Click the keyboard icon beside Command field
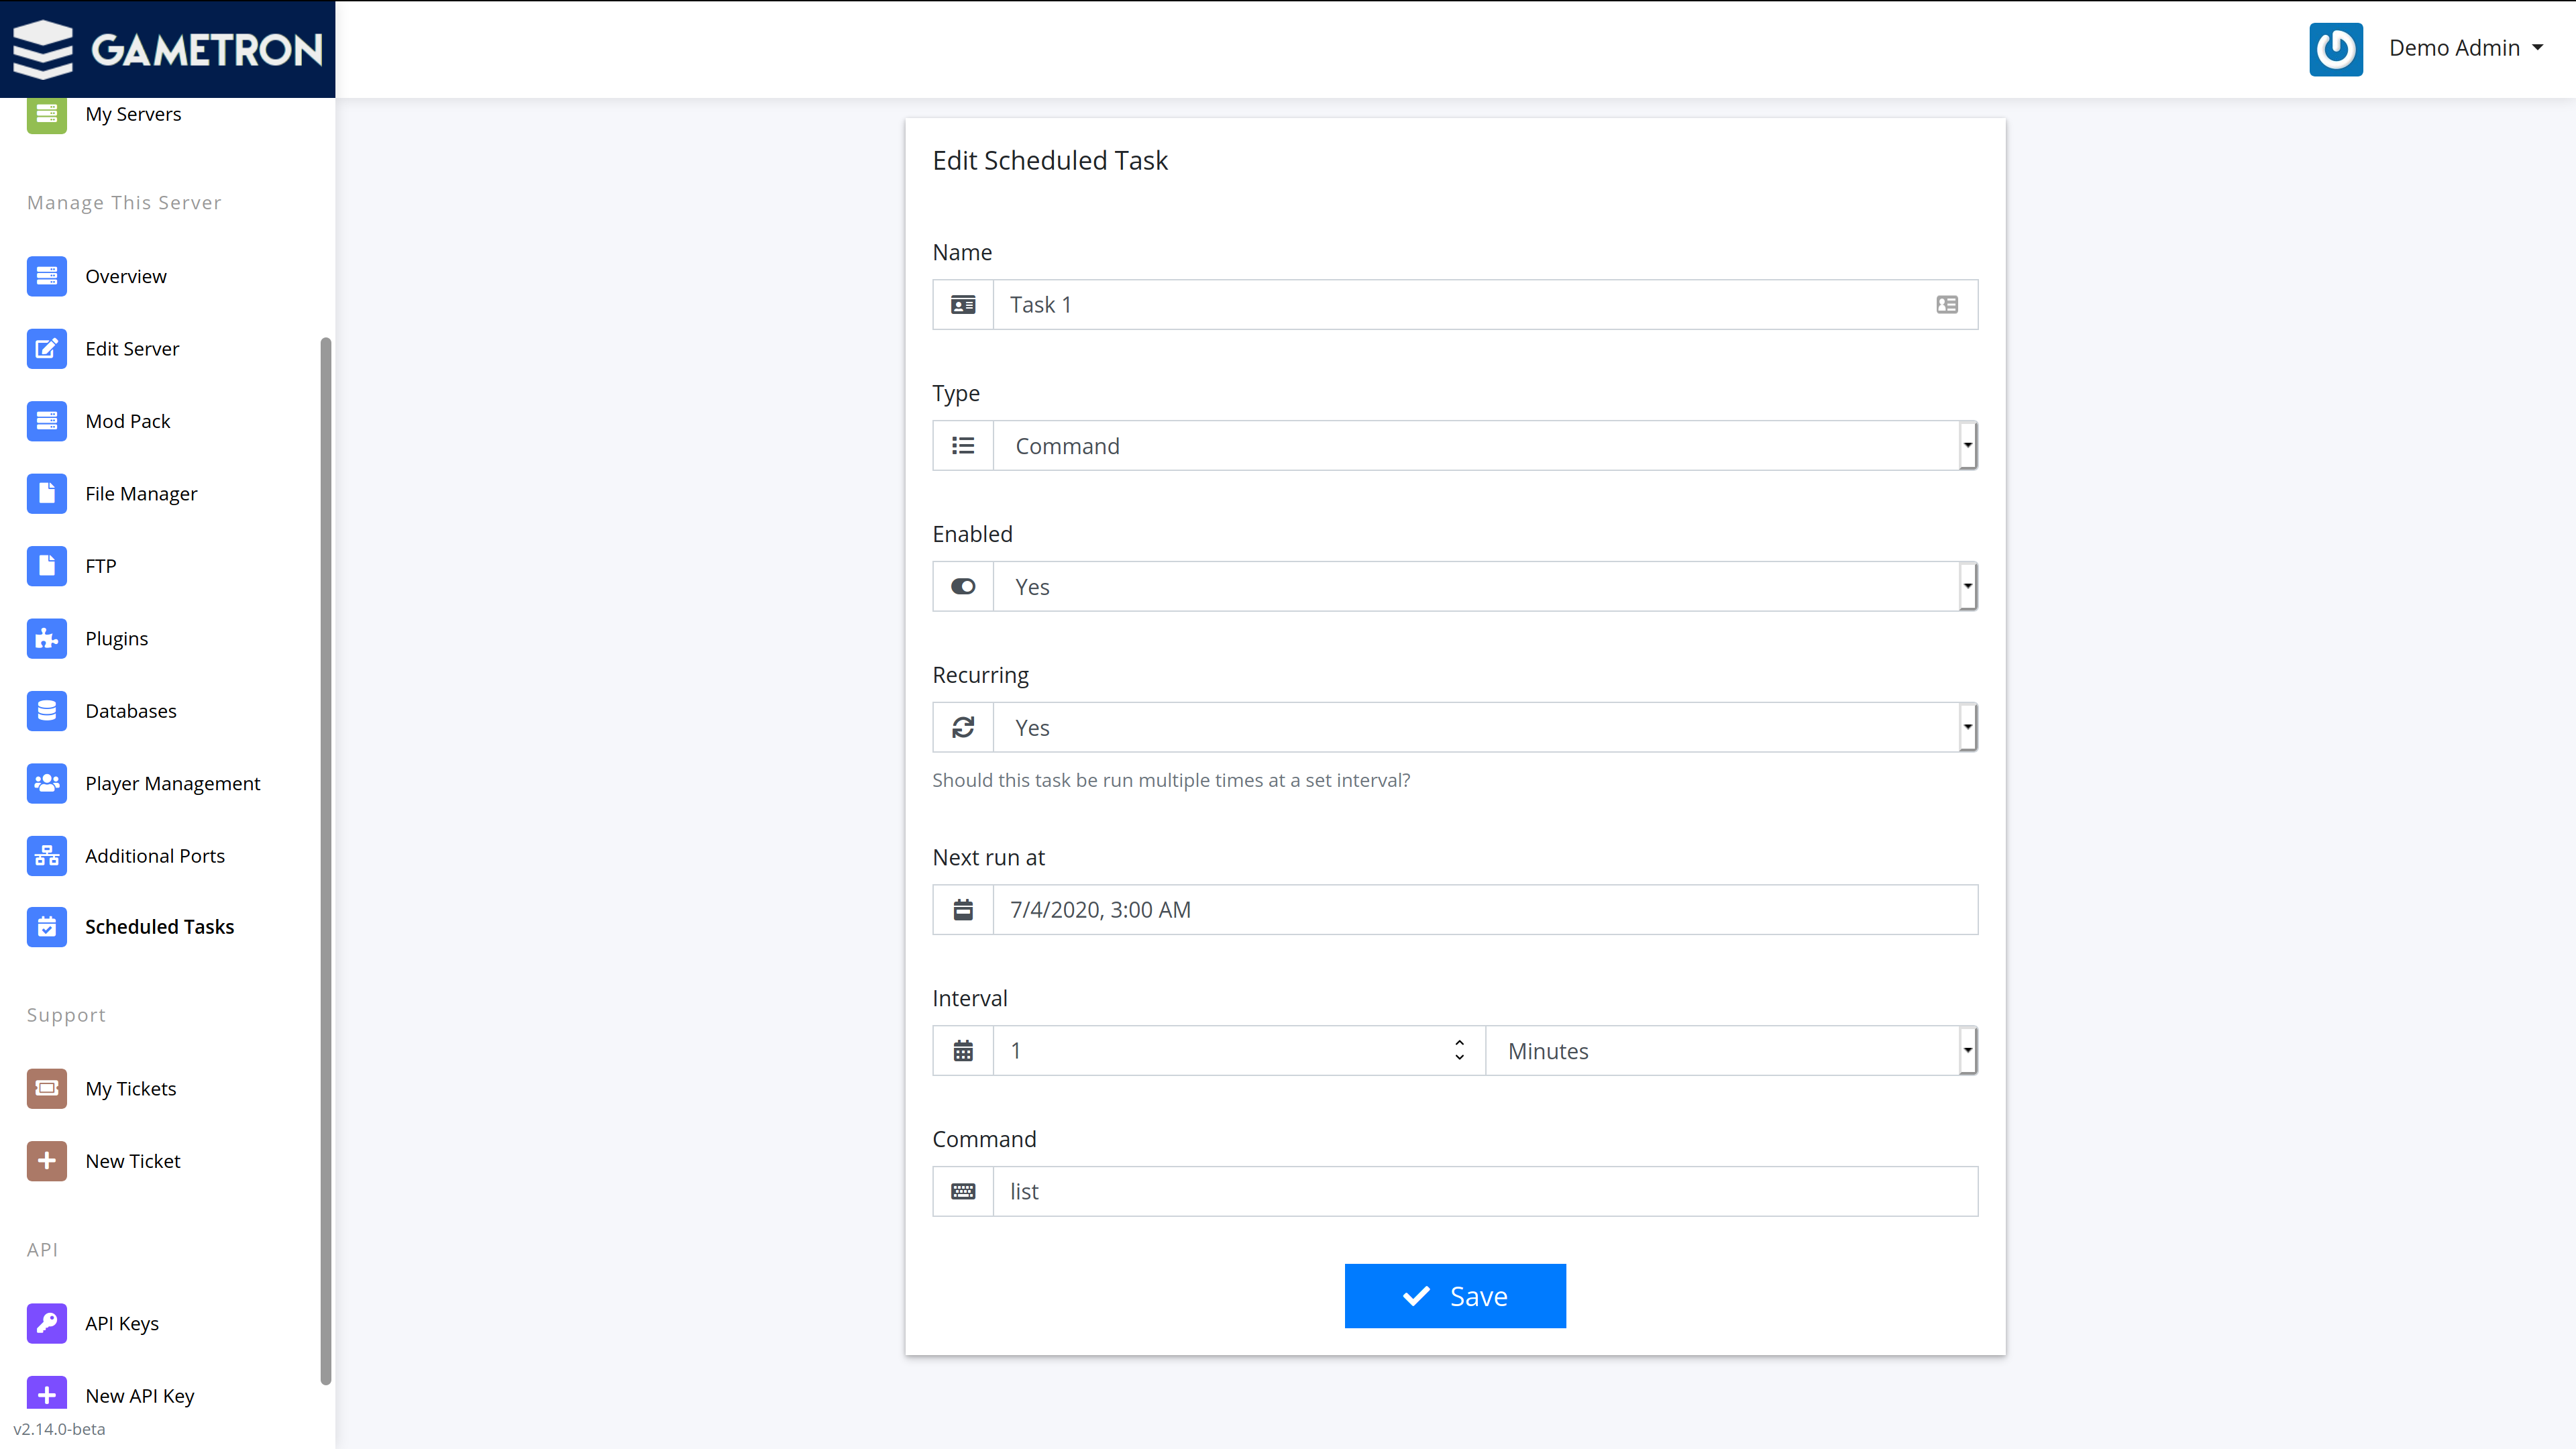This screenshot has height=1449, width=2576. point(963,1192)
